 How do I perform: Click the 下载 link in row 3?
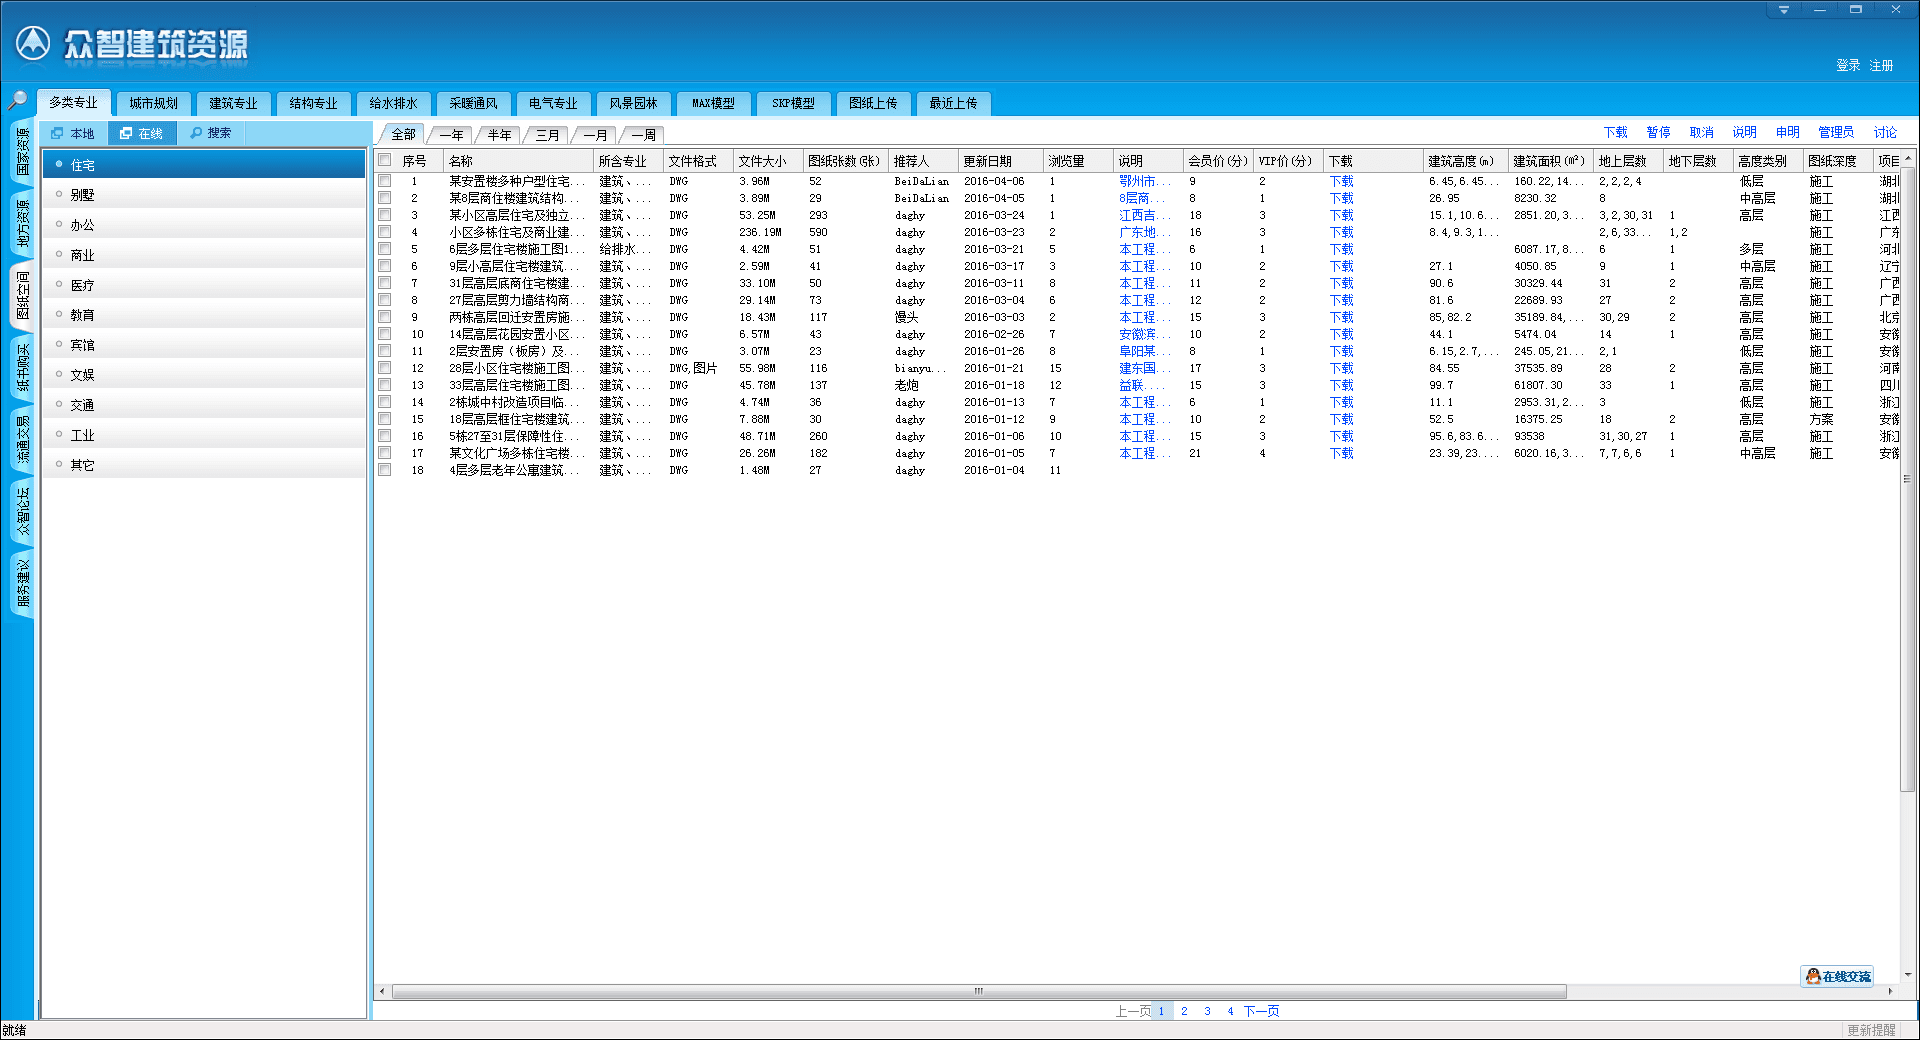point(1341,215)
